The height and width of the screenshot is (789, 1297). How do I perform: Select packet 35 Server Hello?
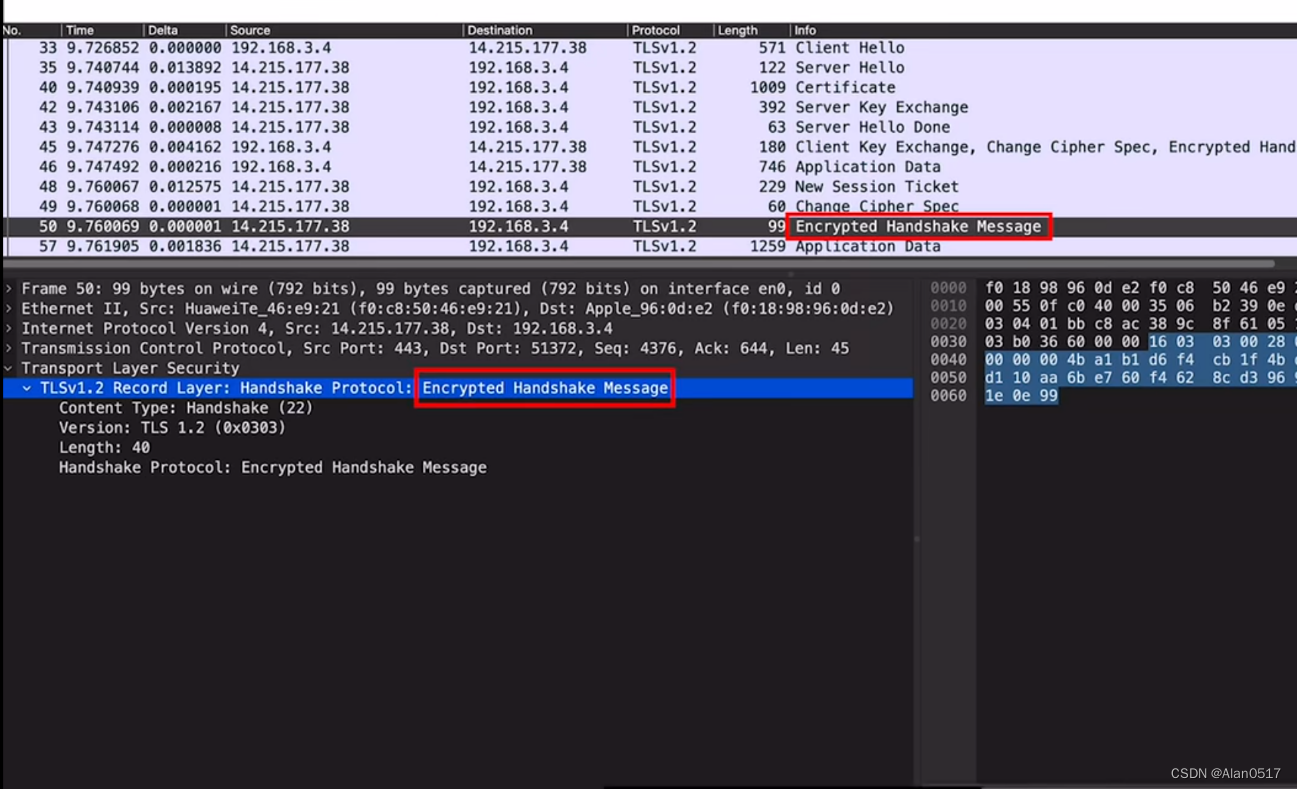click(648, 68)
